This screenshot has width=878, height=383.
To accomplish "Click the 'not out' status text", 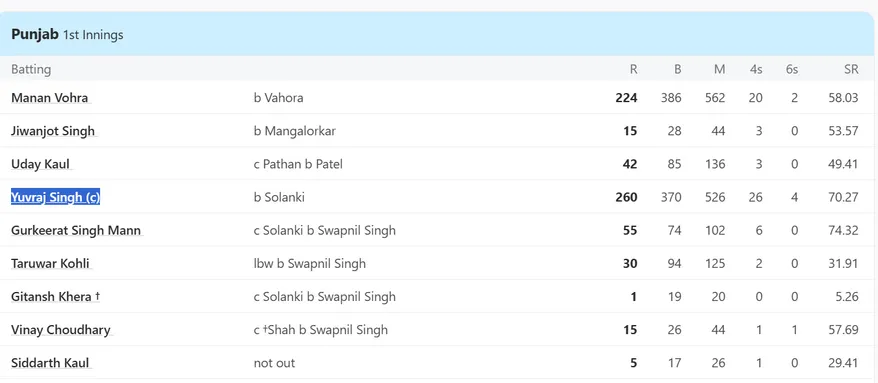I will tap(274, 363).
